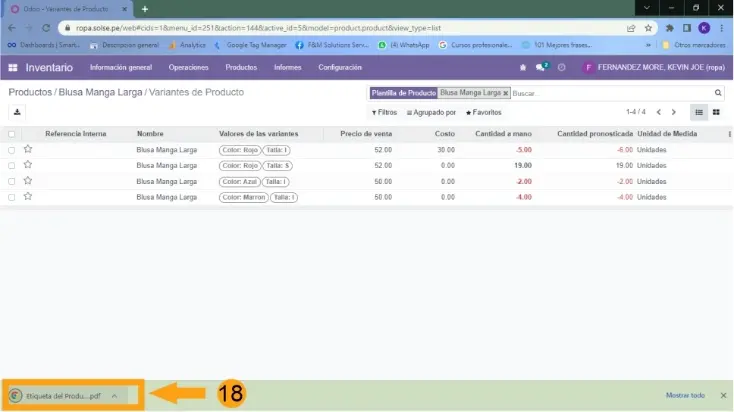Go to Productos breadcrumb link
This screenshot has width=734, height=412.
[30, 92]
